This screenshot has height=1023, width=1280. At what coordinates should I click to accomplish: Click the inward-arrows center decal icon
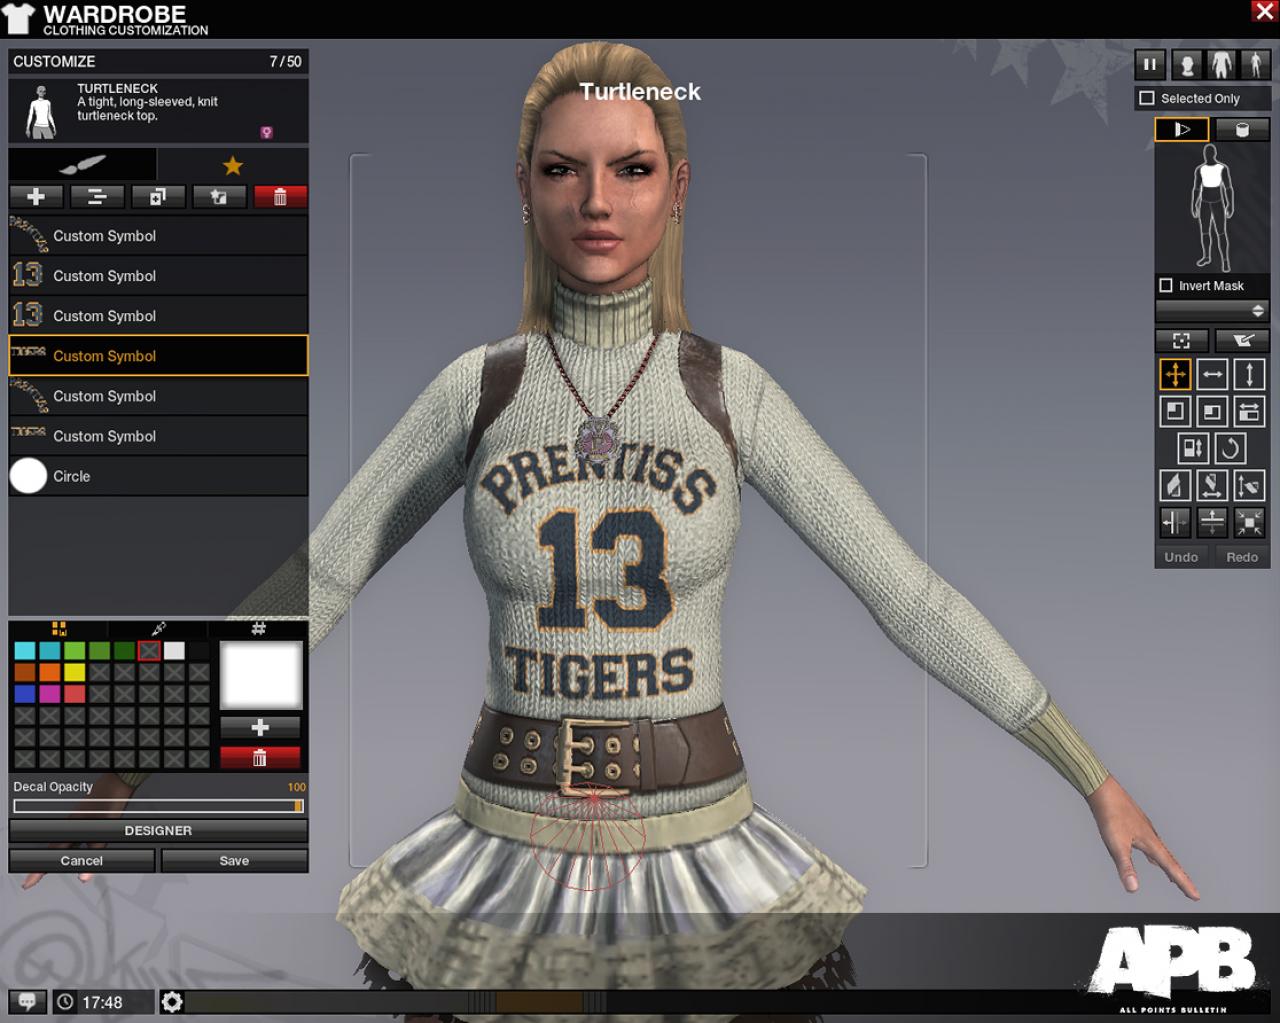point(1249,522)
